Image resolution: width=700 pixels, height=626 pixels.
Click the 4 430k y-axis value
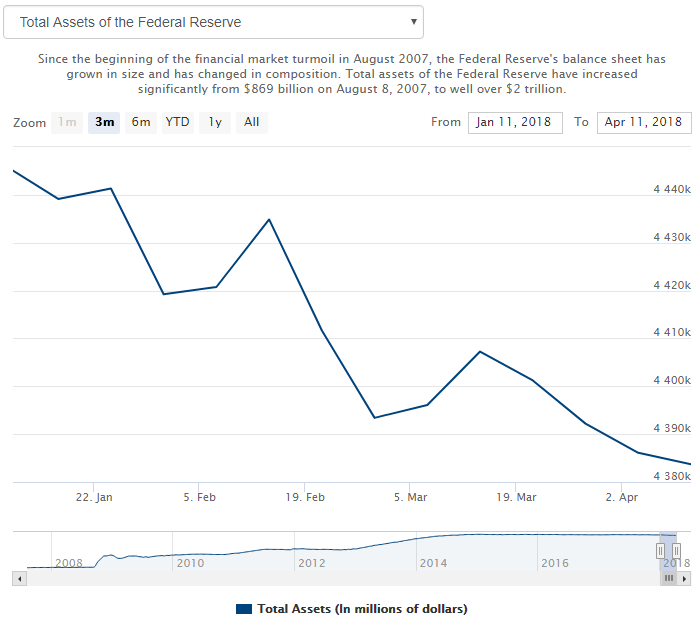(x=672, y=237)
